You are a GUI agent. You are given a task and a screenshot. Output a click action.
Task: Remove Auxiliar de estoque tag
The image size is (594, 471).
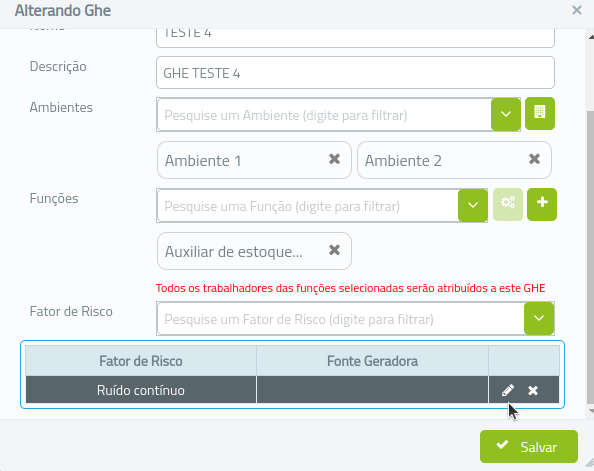pos(334,250)
